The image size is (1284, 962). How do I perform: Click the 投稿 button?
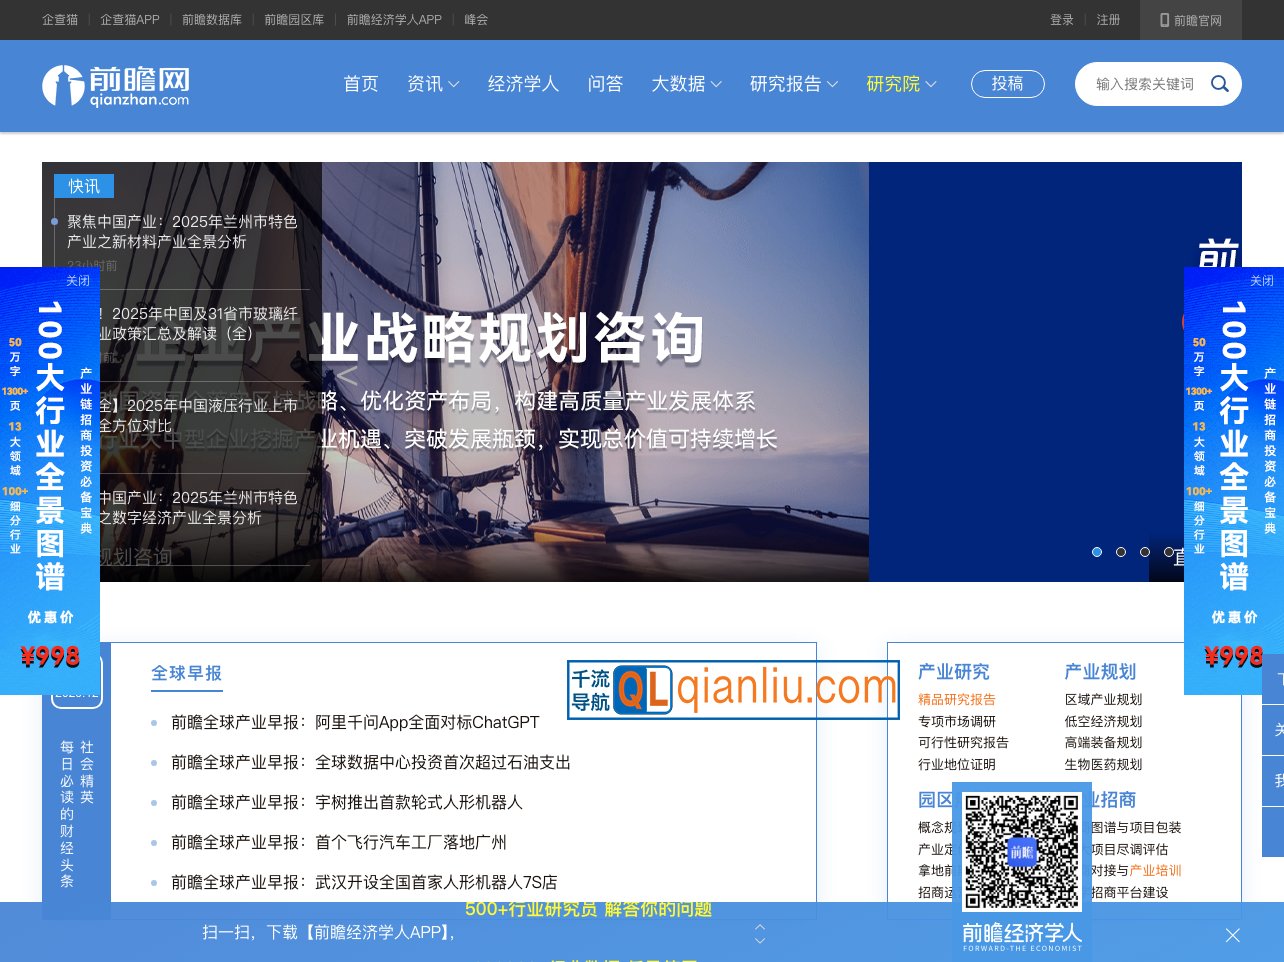point(1008,84)
